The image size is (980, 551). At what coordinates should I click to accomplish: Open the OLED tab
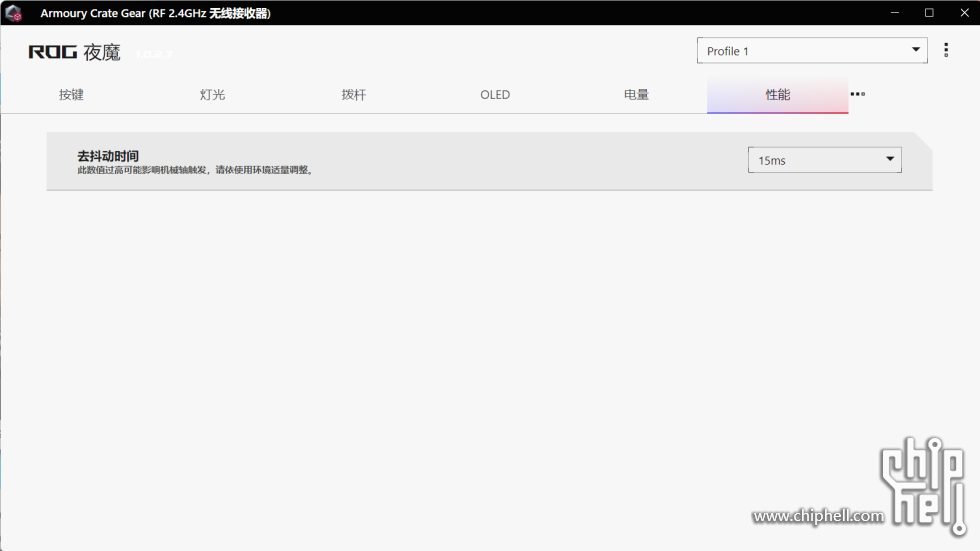pyautogui.click(x=495, y=95)
